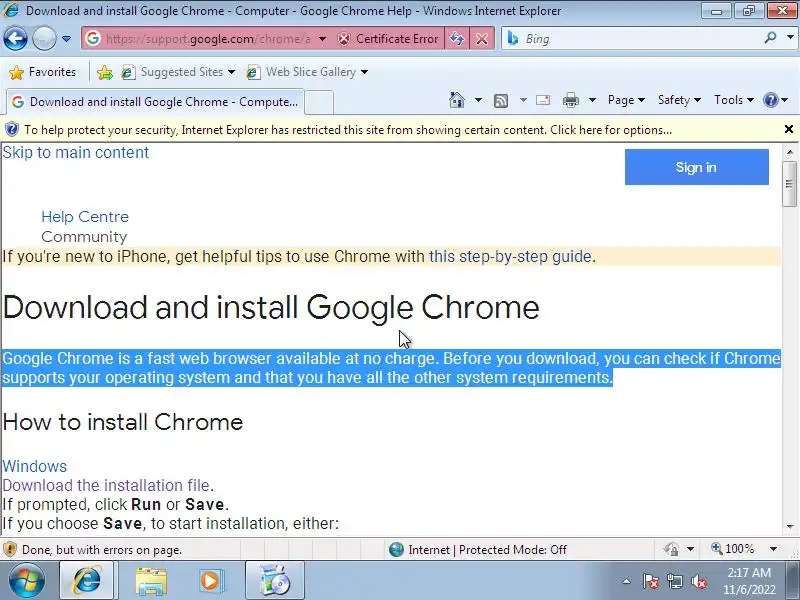
Task: Open a new blank tab
Action: click(x=319, y=102)
